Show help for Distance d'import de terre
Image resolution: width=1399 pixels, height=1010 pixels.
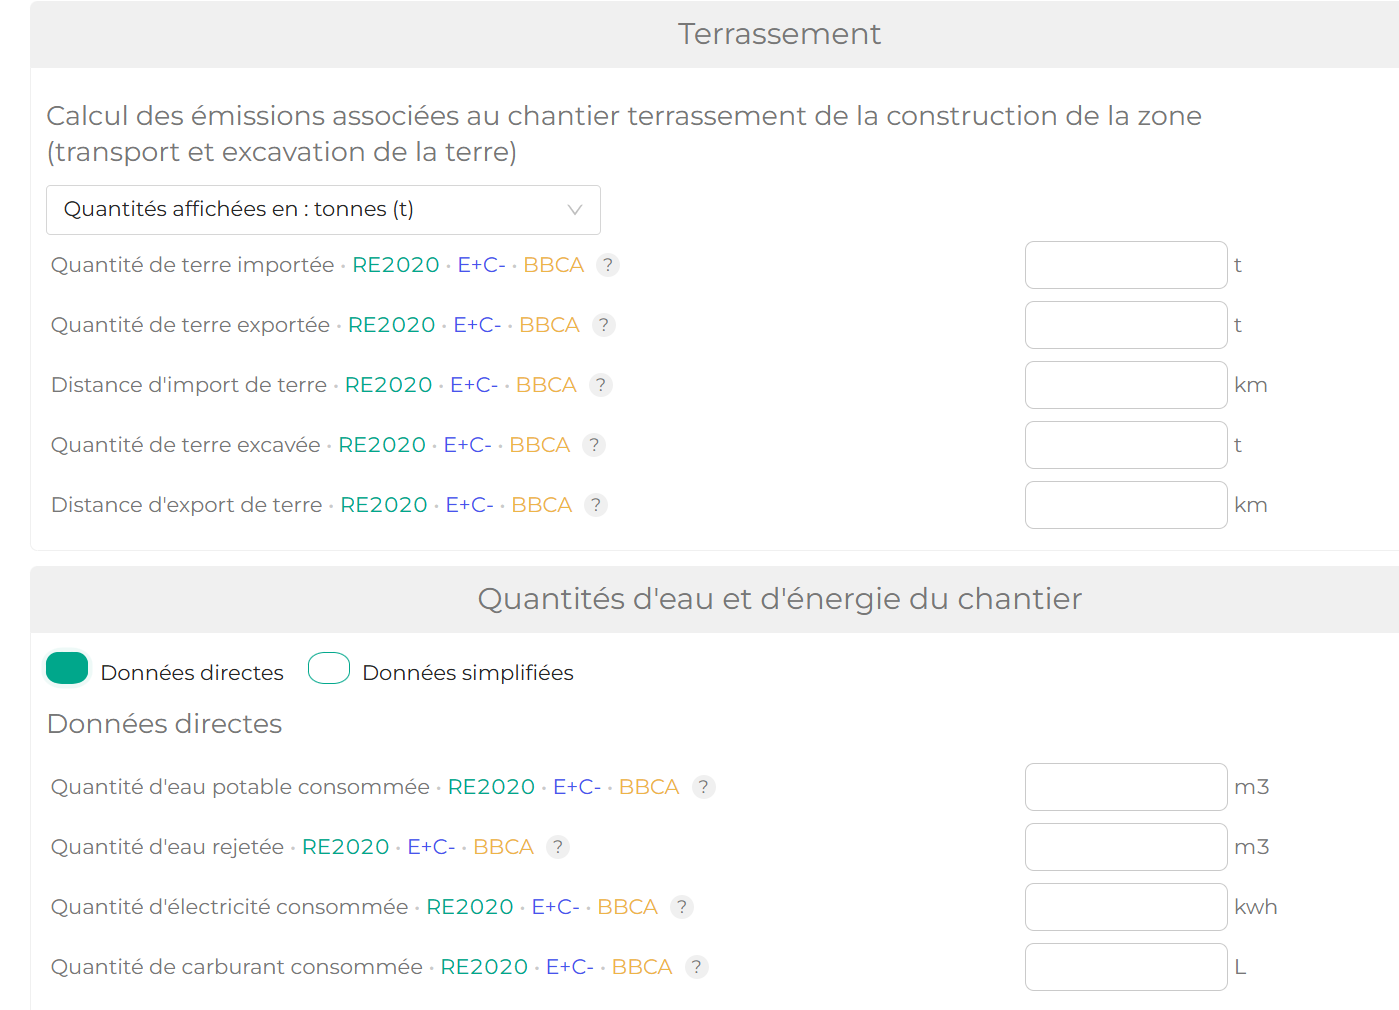(600, 385)
